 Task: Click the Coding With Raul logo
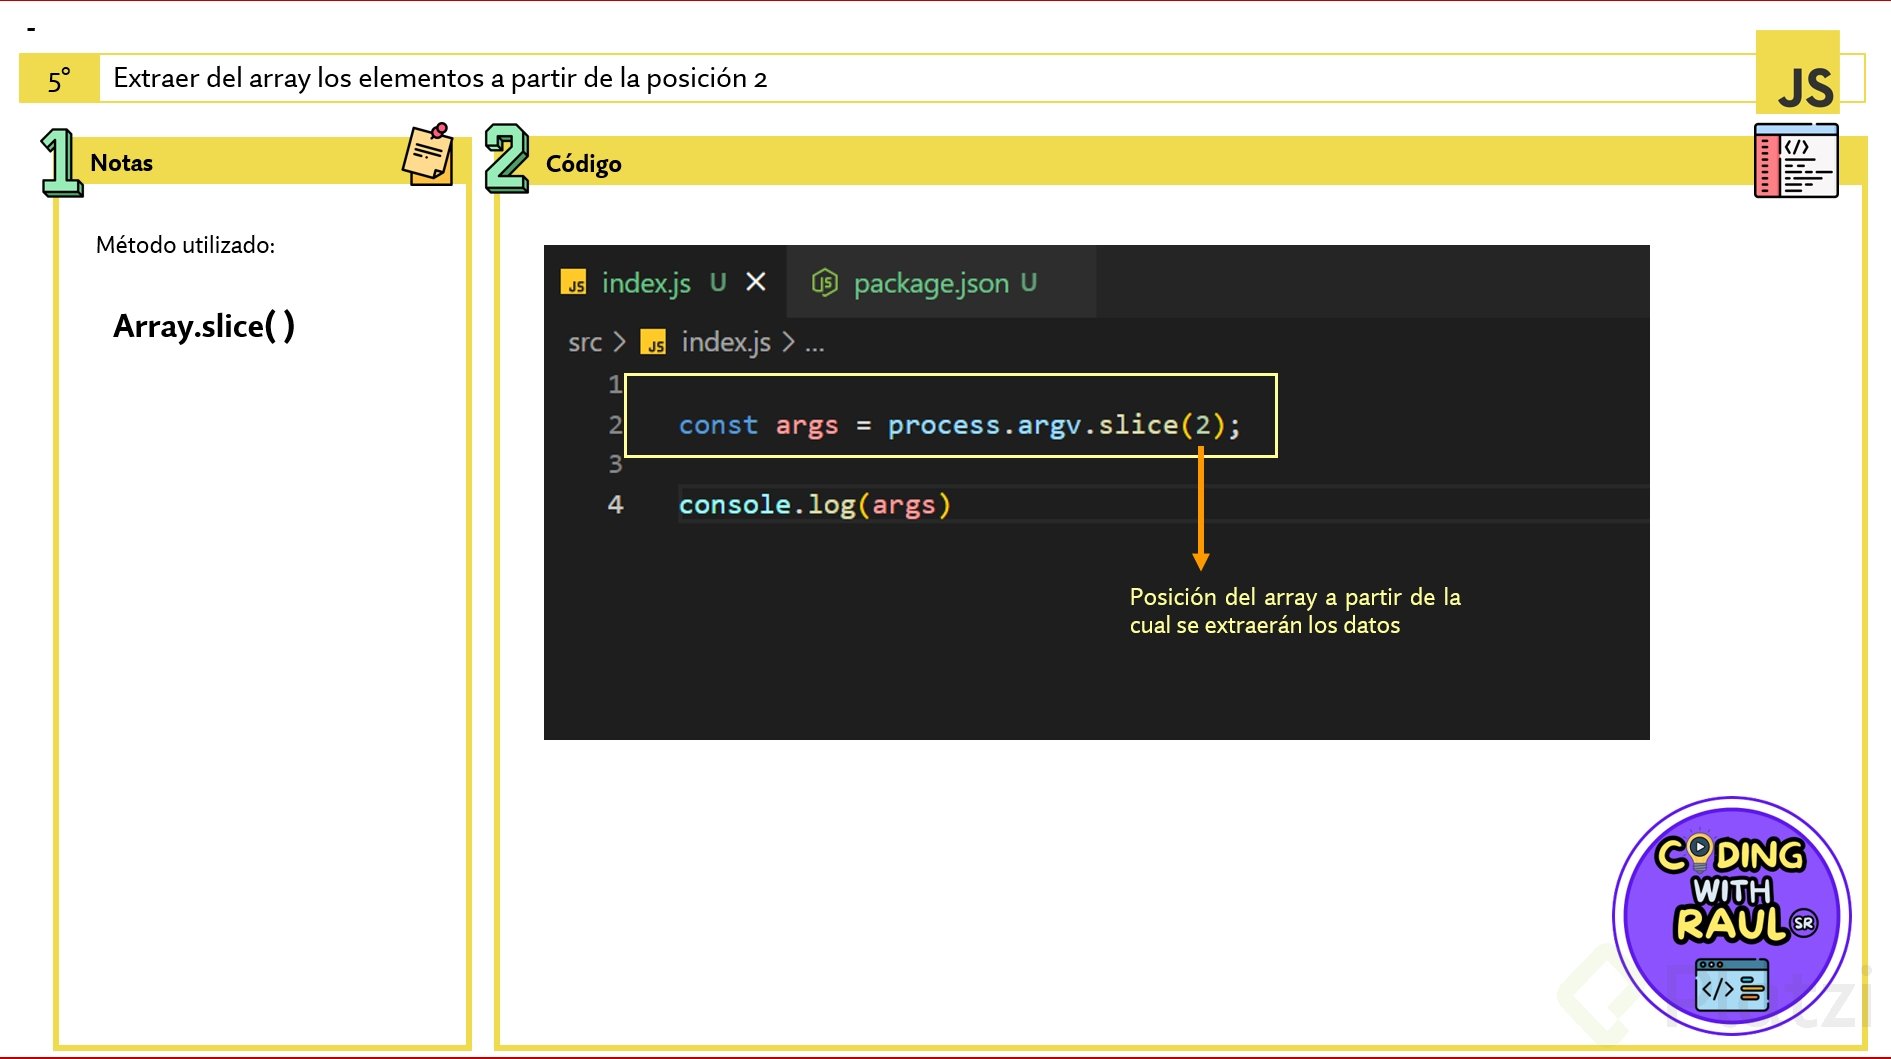[x=1731, y=915]
